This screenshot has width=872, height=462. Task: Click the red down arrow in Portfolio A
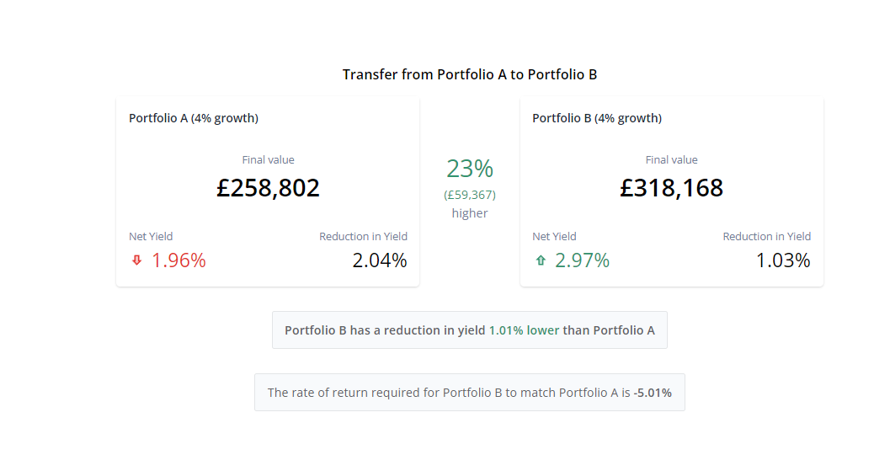137,261
